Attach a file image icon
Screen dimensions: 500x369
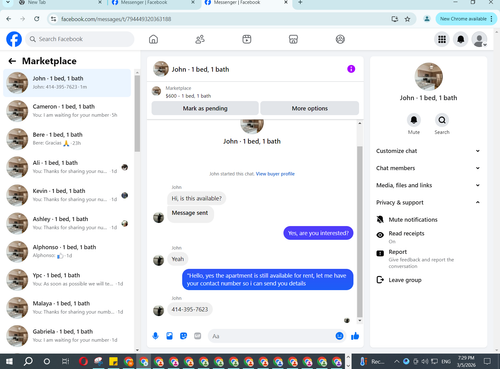coord(169,336)
